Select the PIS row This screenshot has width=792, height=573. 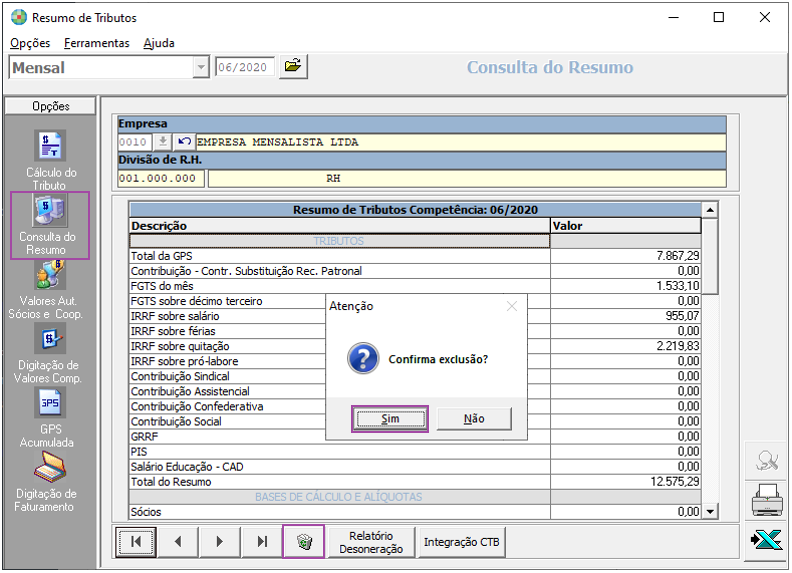(415, 452)
